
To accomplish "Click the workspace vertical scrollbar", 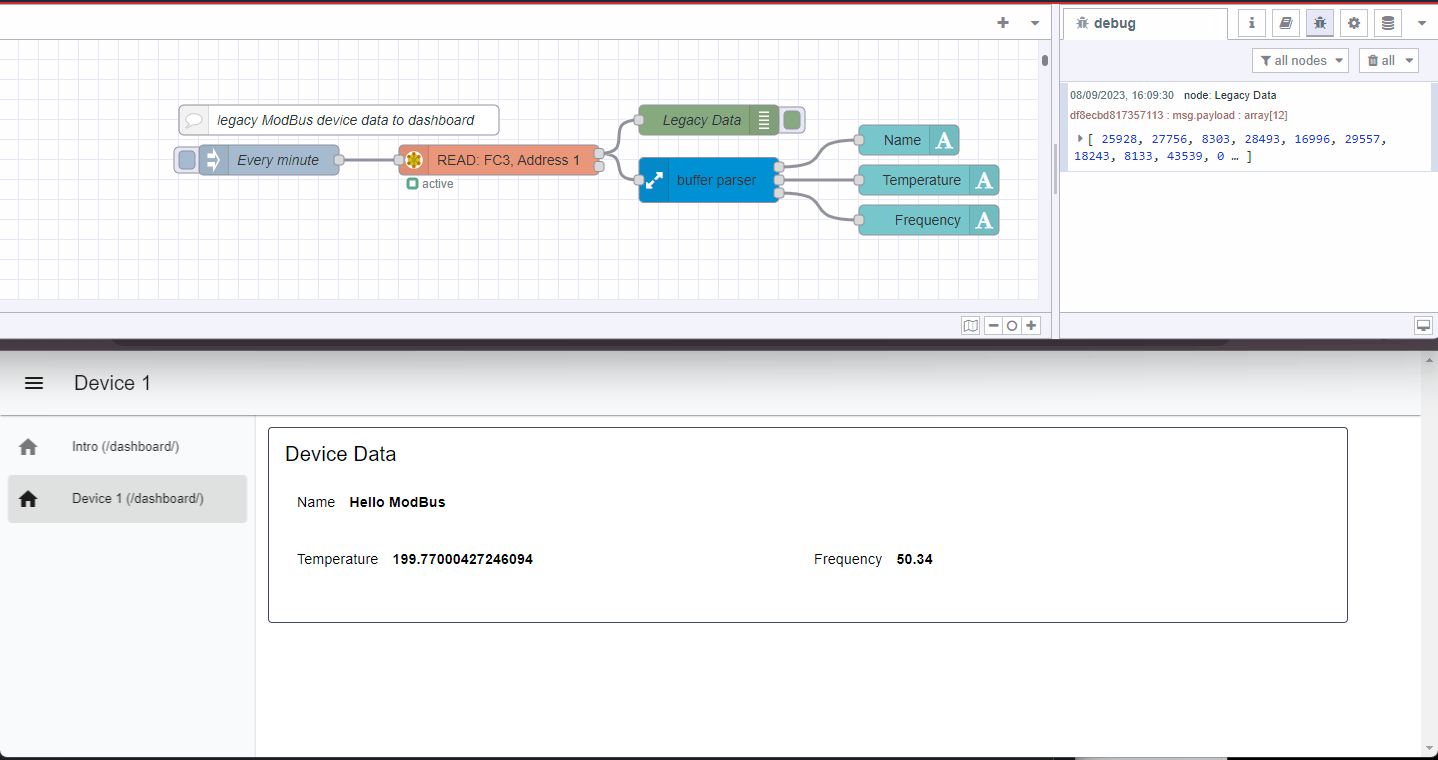I will click(x=1057, y=170).
